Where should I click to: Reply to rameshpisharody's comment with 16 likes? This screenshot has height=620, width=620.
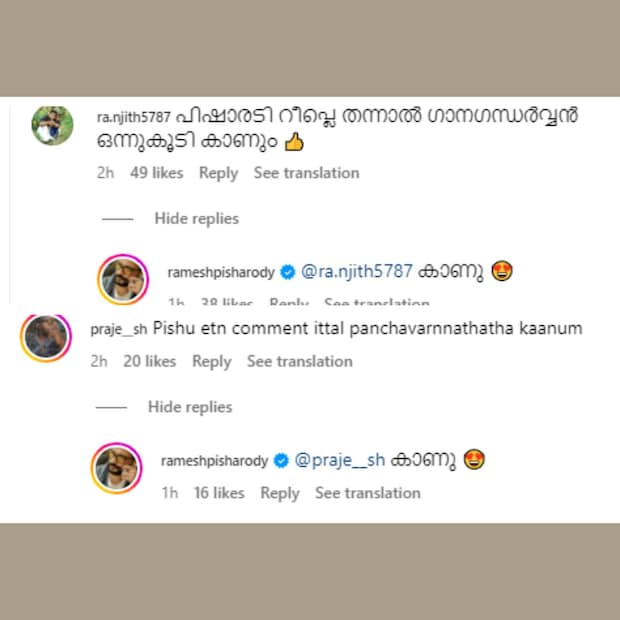tap(280, 493)
